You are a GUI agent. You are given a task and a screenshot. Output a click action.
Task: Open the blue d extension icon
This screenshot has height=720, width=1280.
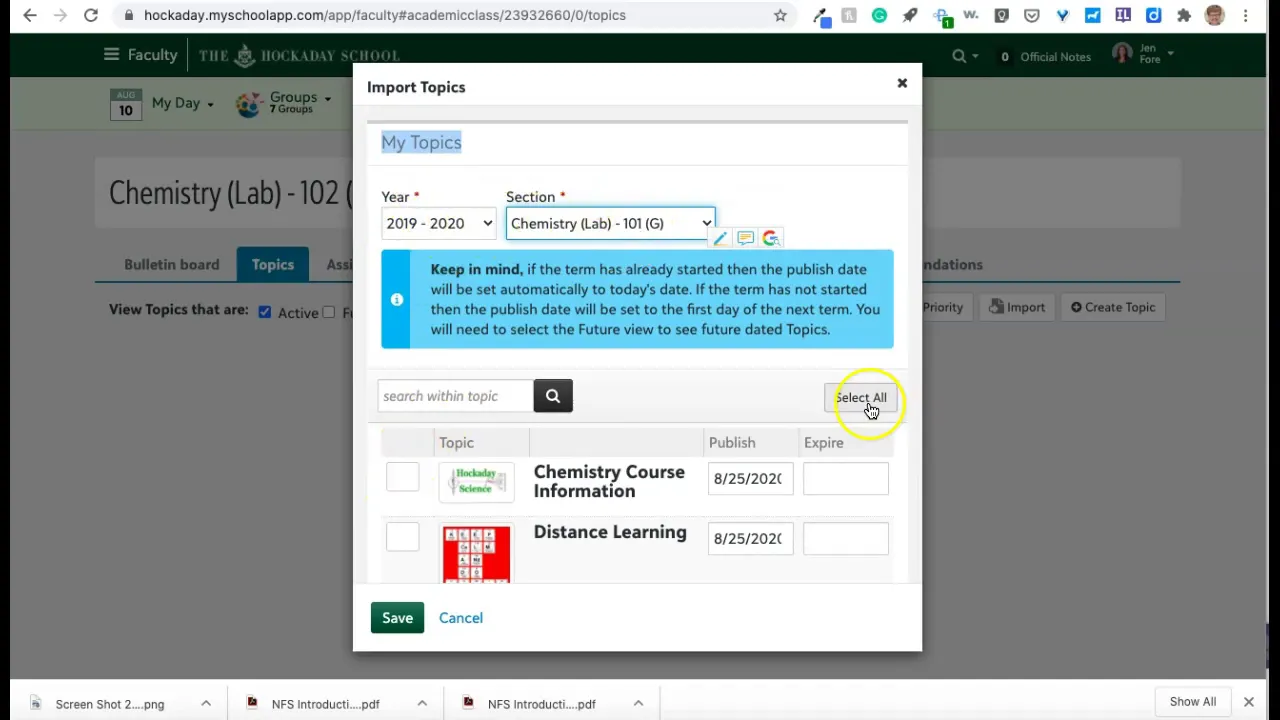[x=1153, y=15]
